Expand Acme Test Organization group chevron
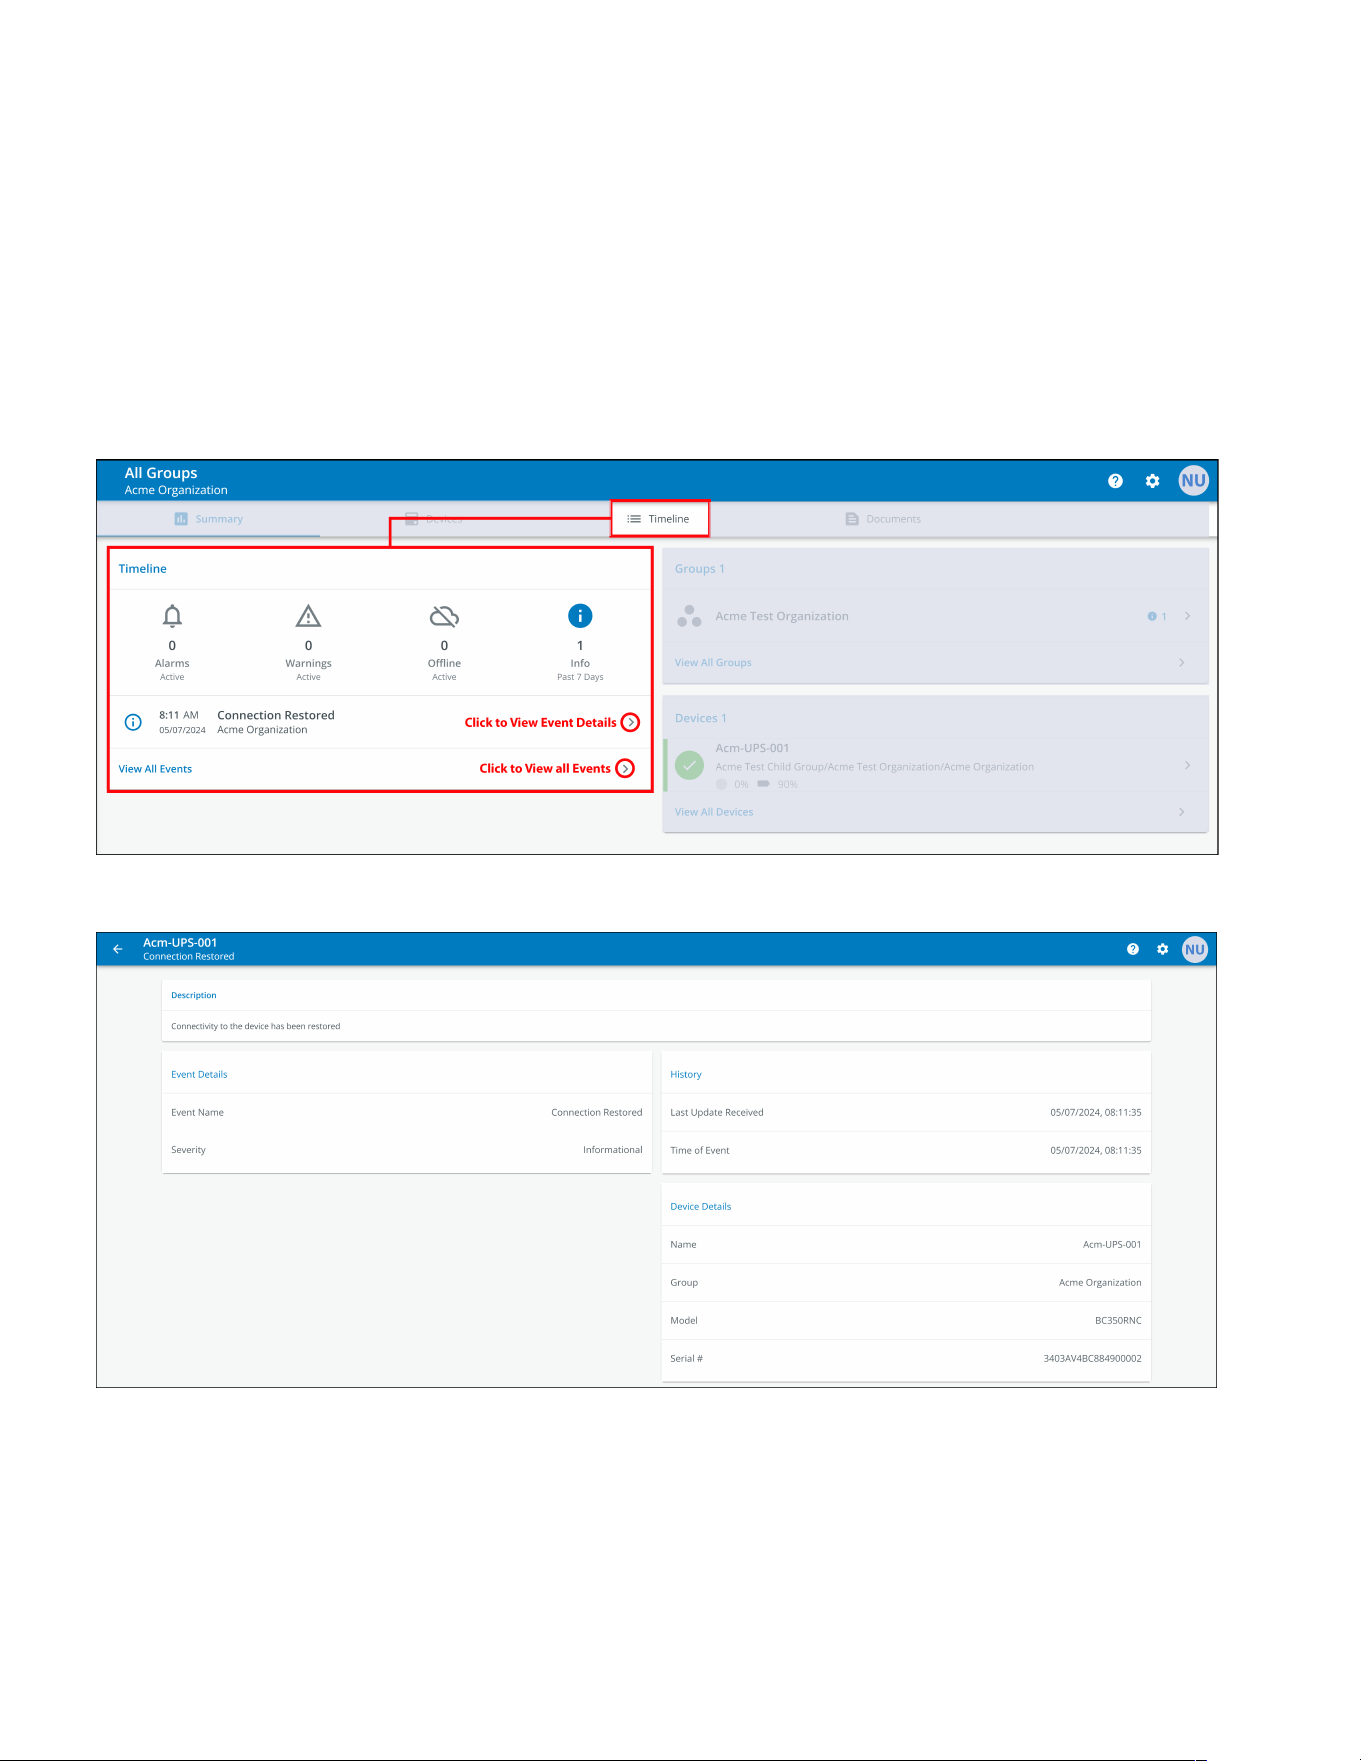This screenshot has width=1361, height=1761. coord(1187,616)
